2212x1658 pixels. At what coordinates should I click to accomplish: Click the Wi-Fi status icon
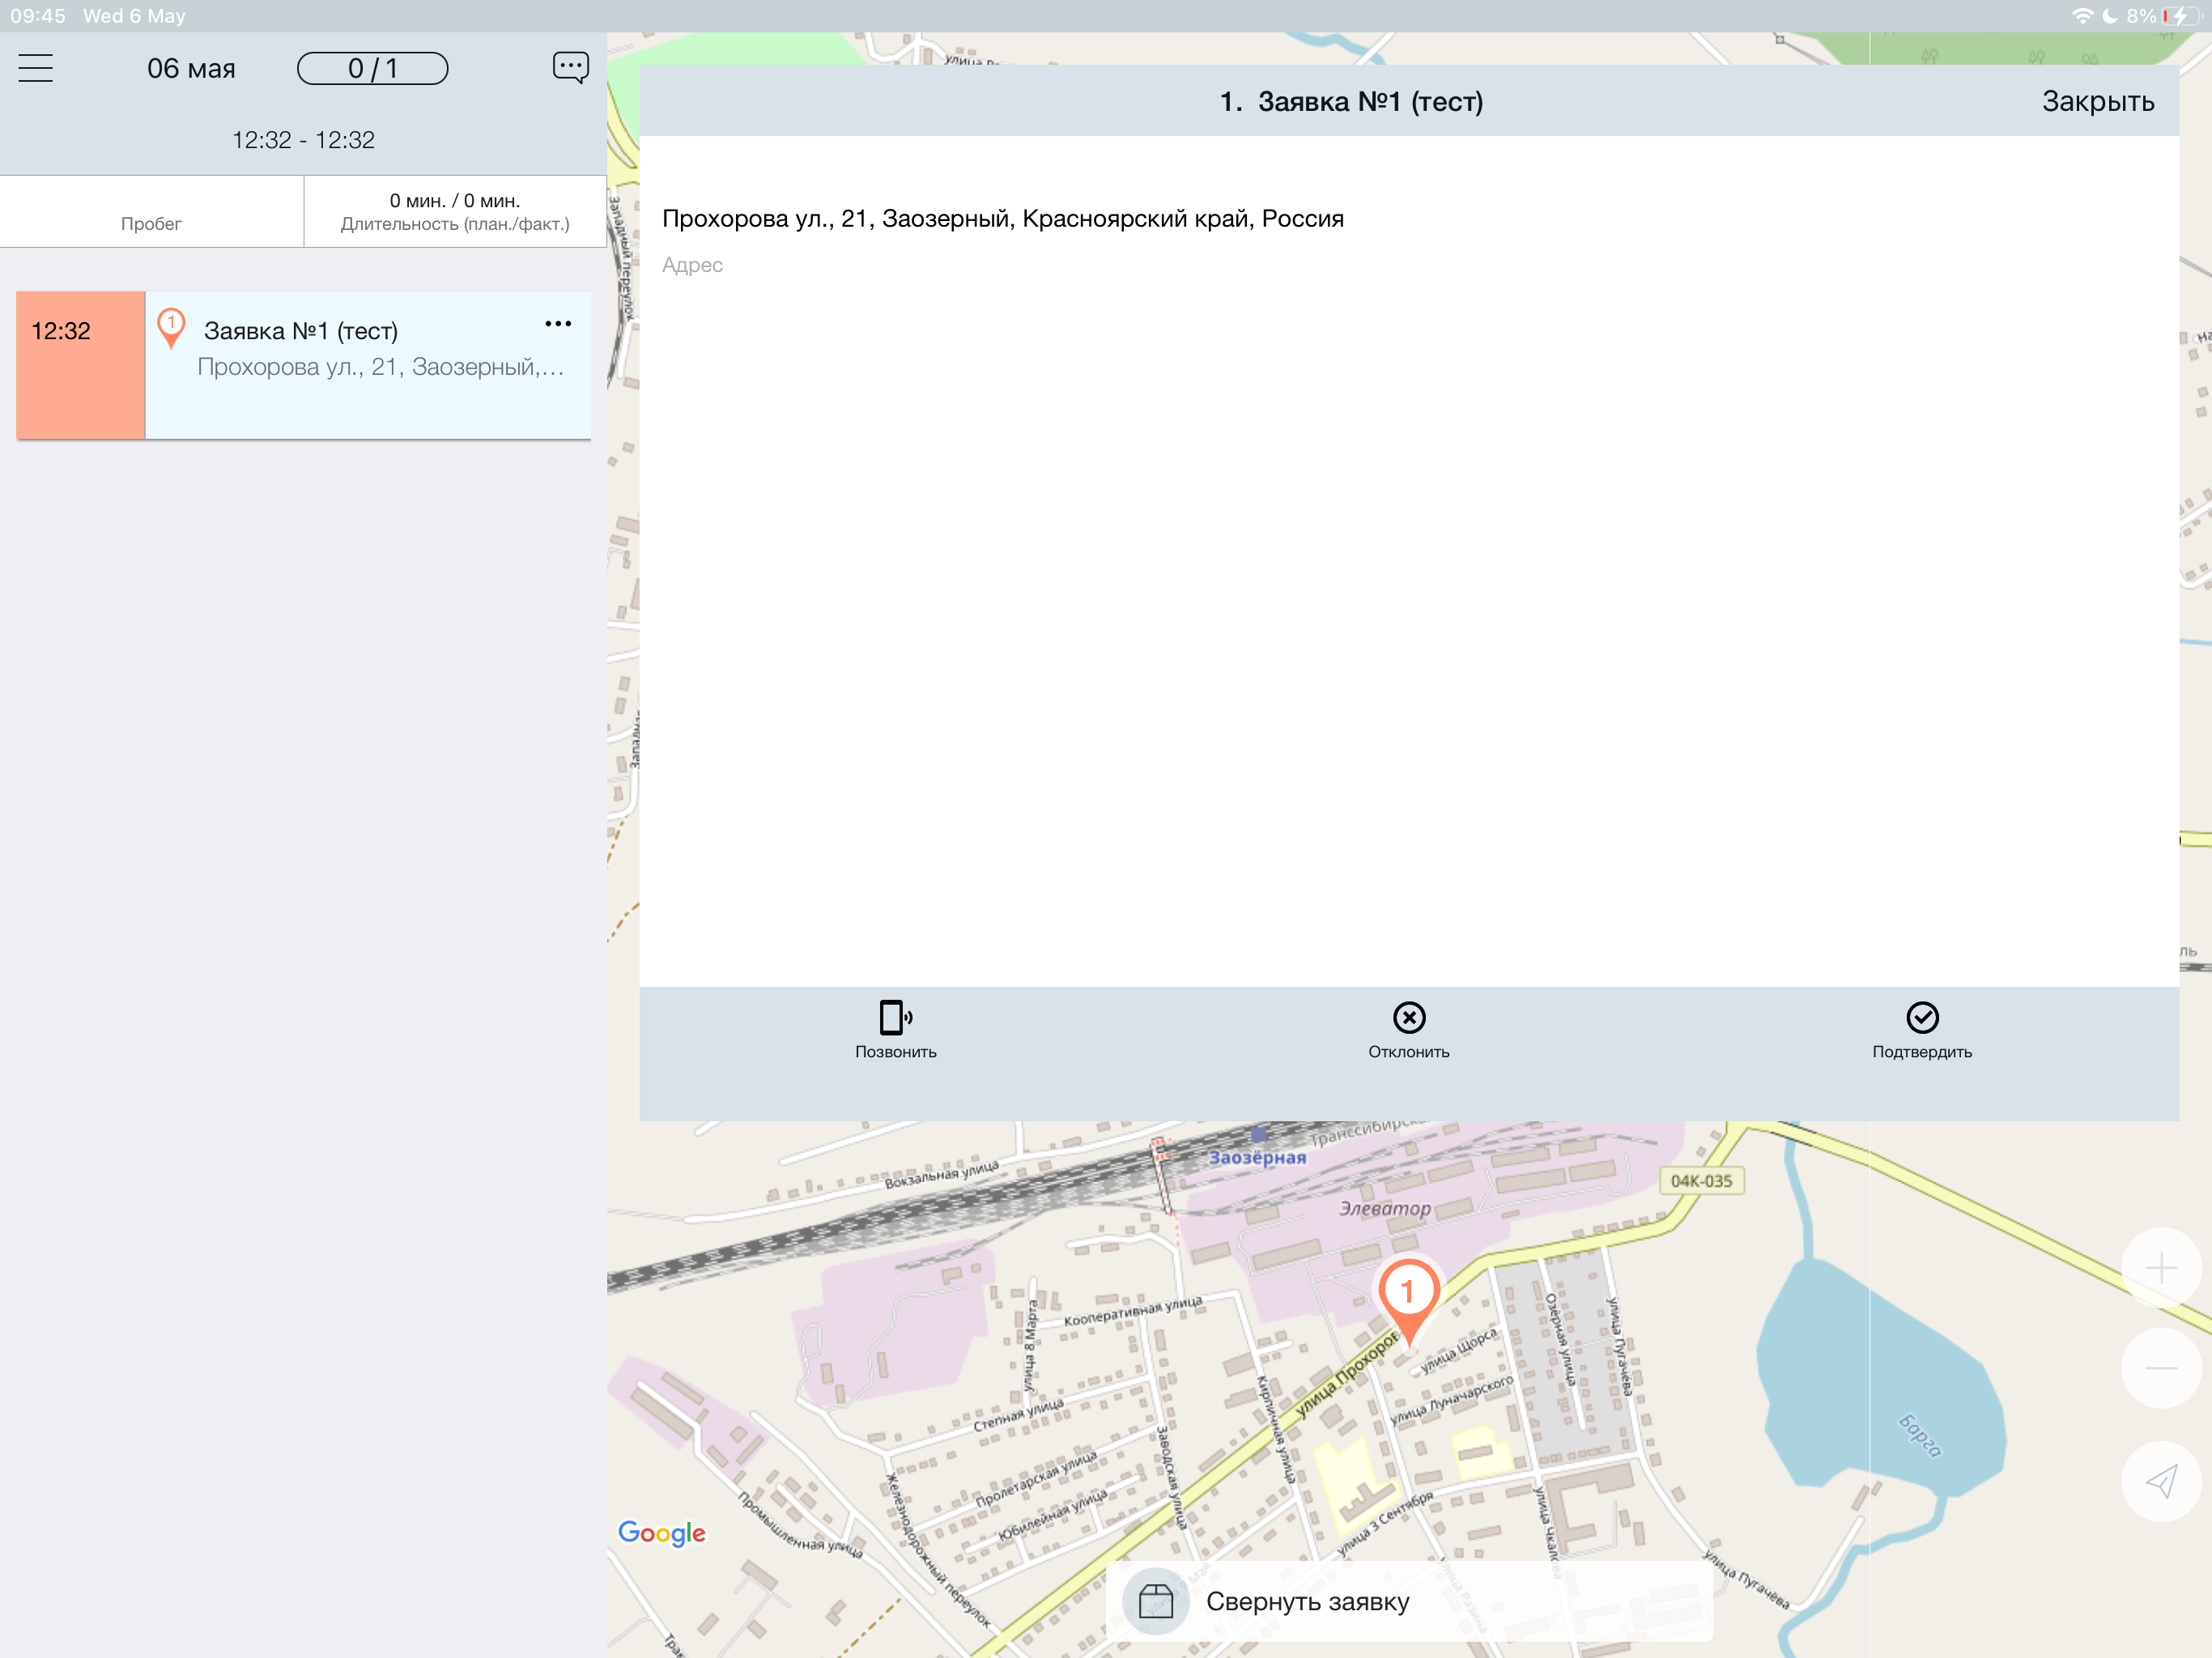(2083, 16)
